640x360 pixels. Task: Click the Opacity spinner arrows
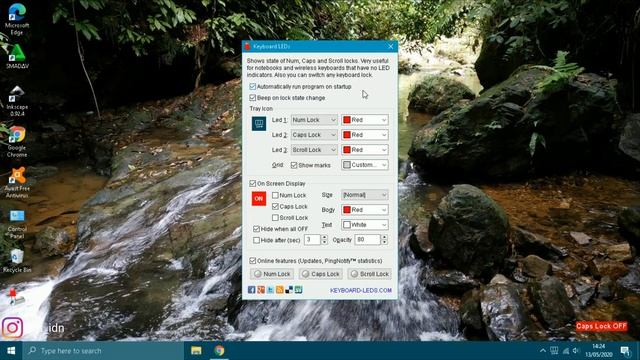384,240
